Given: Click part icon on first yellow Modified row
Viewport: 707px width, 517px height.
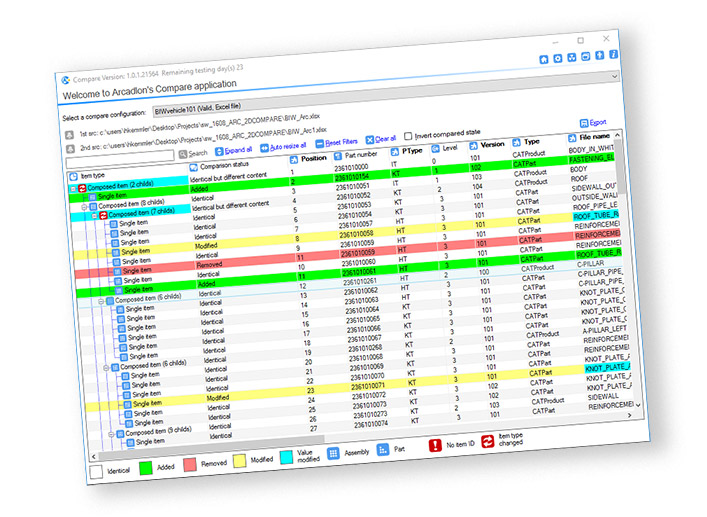Looking at the screenshot, I should [116, 252].
